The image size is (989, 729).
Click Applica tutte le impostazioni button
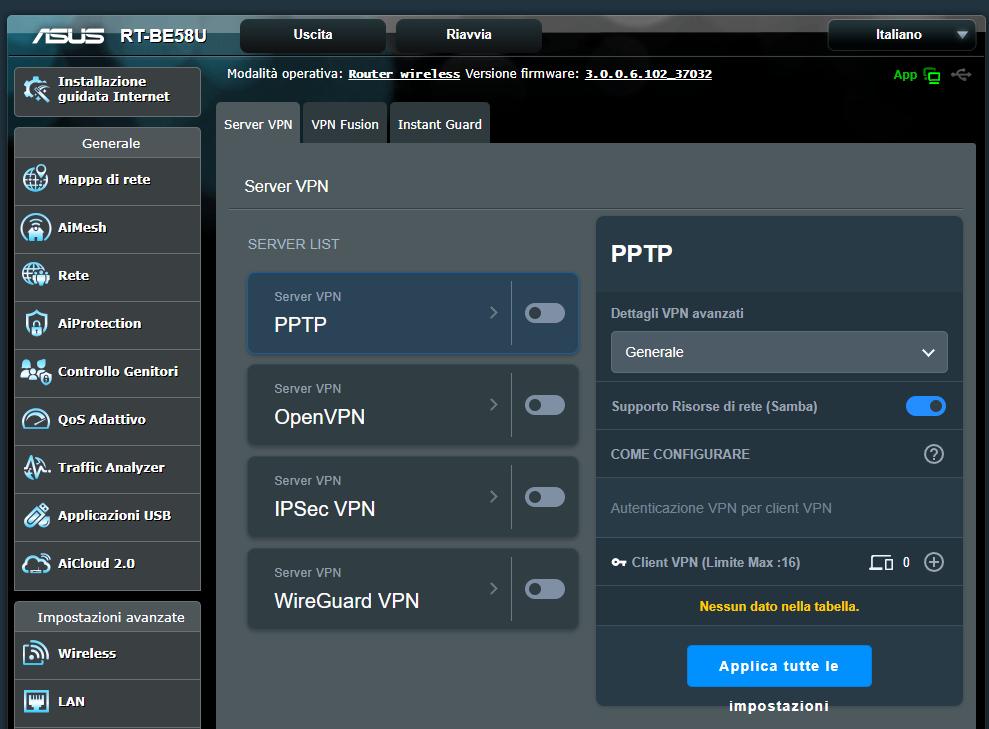[779, 666]
